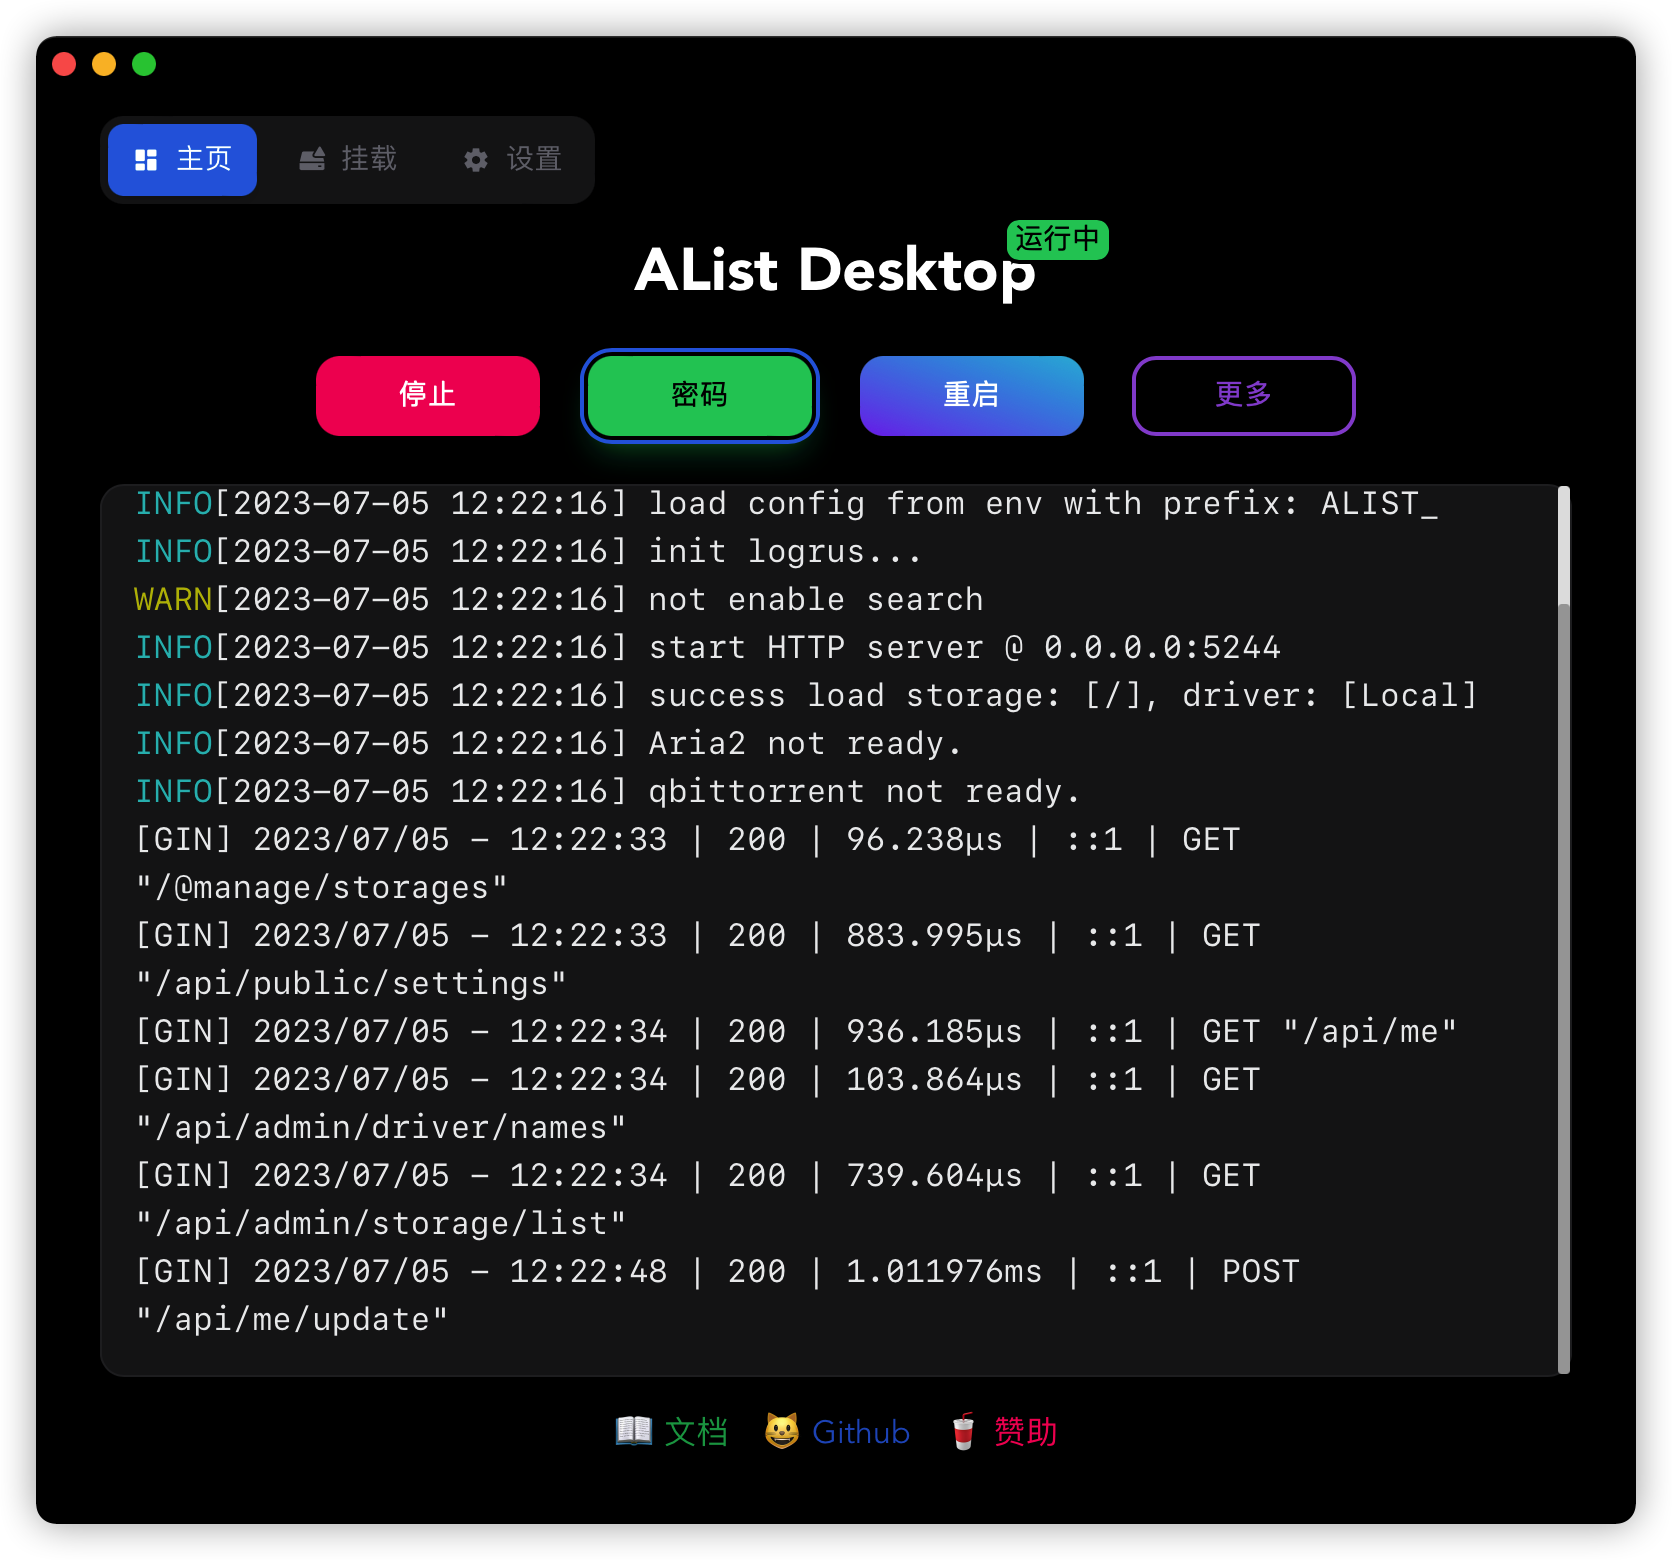Viewport: 1672px width, 1560px height.
Task: Click the drive icon on the 挂载 tab
Action: point(312,160)
